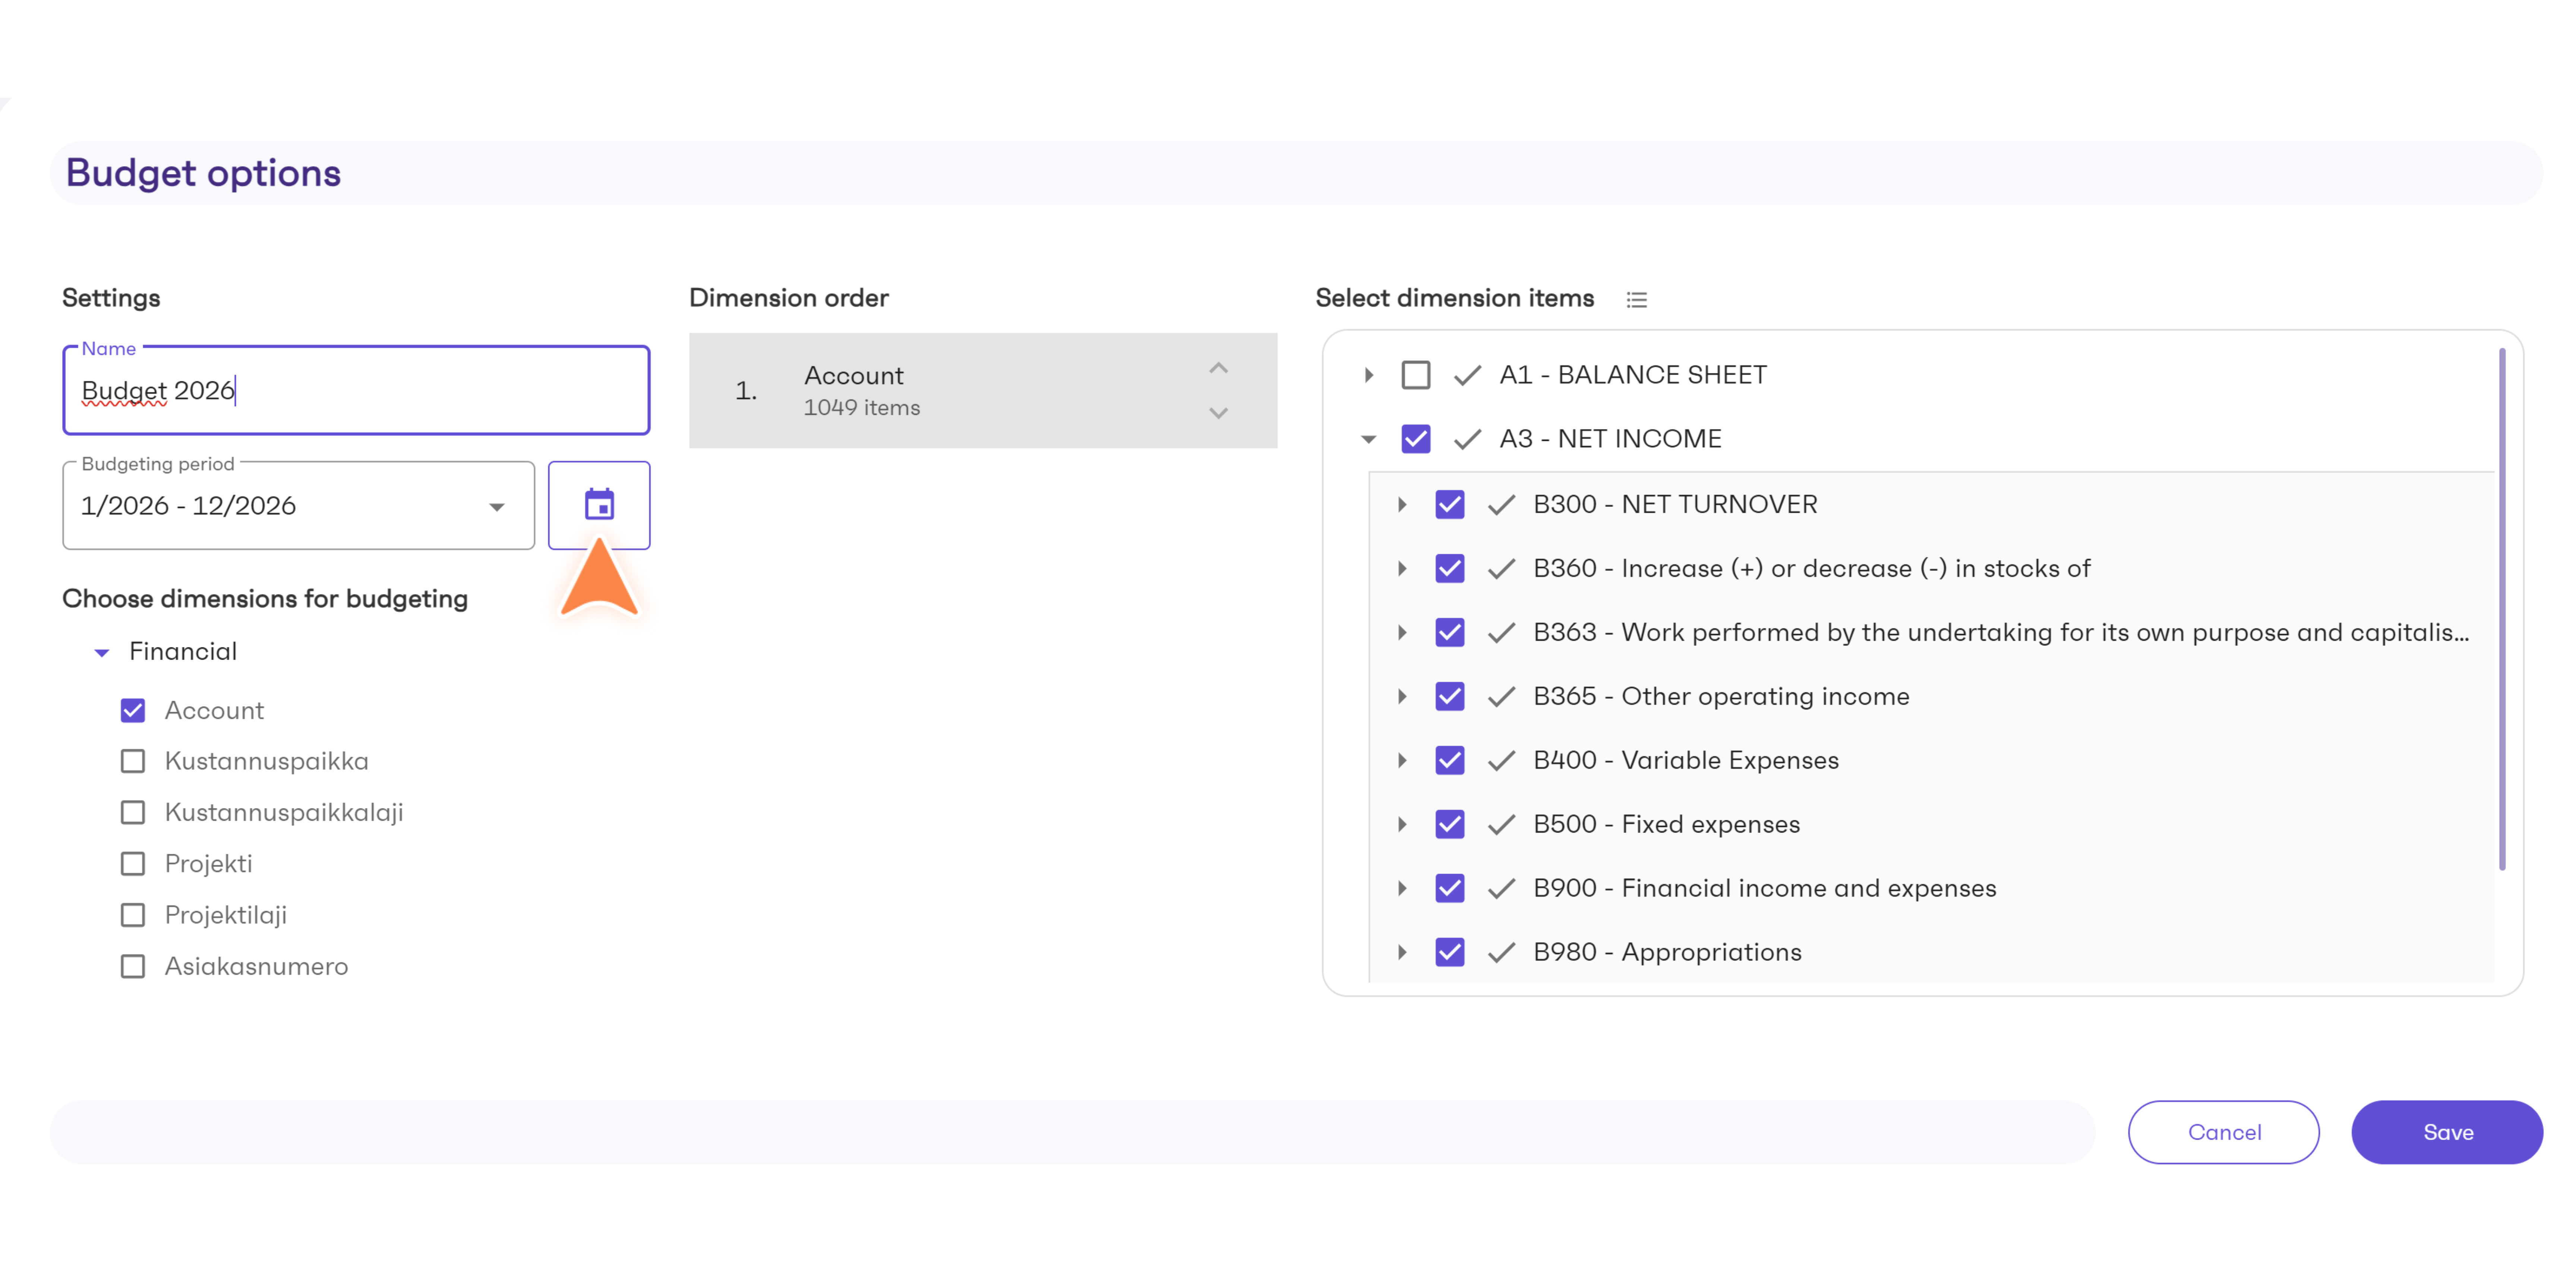Click checkmark icon next to B363 row

(x=1501, y=633)
